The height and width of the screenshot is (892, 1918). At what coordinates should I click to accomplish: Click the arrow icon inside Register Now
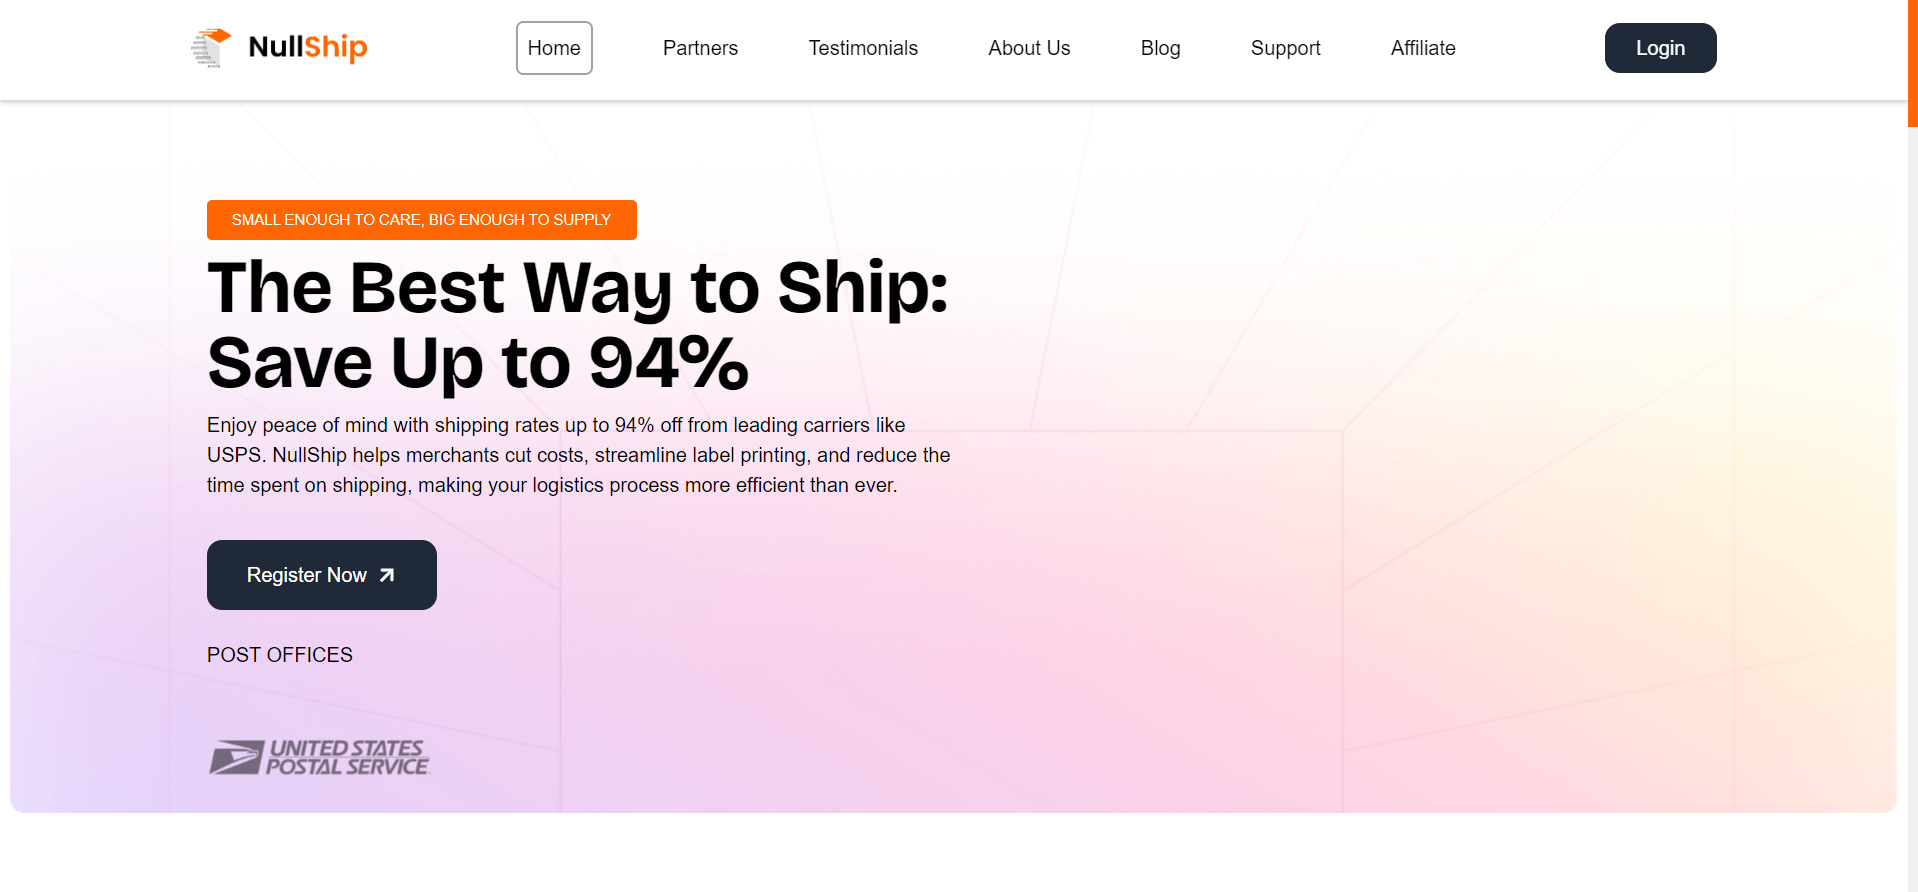click(387, 575)
